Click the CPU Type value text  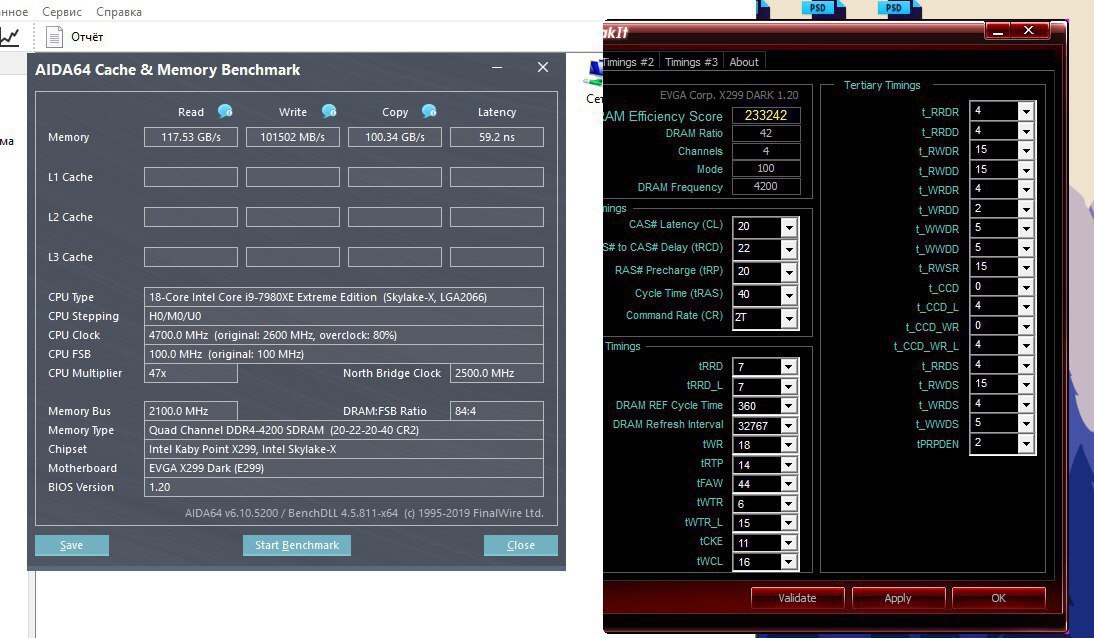coord(317,297)
